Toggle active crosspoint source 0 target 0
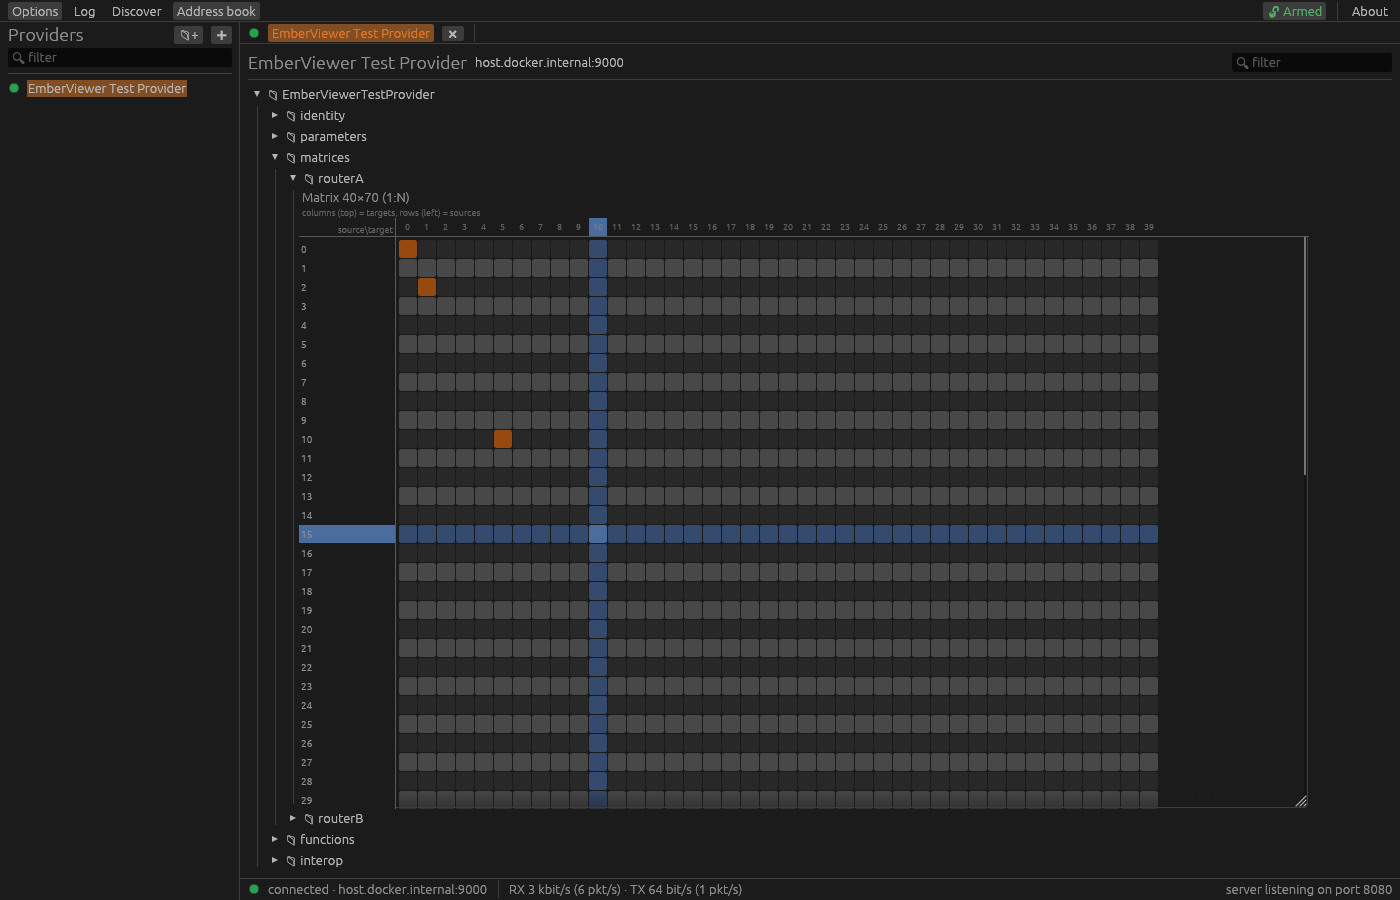 408,249
